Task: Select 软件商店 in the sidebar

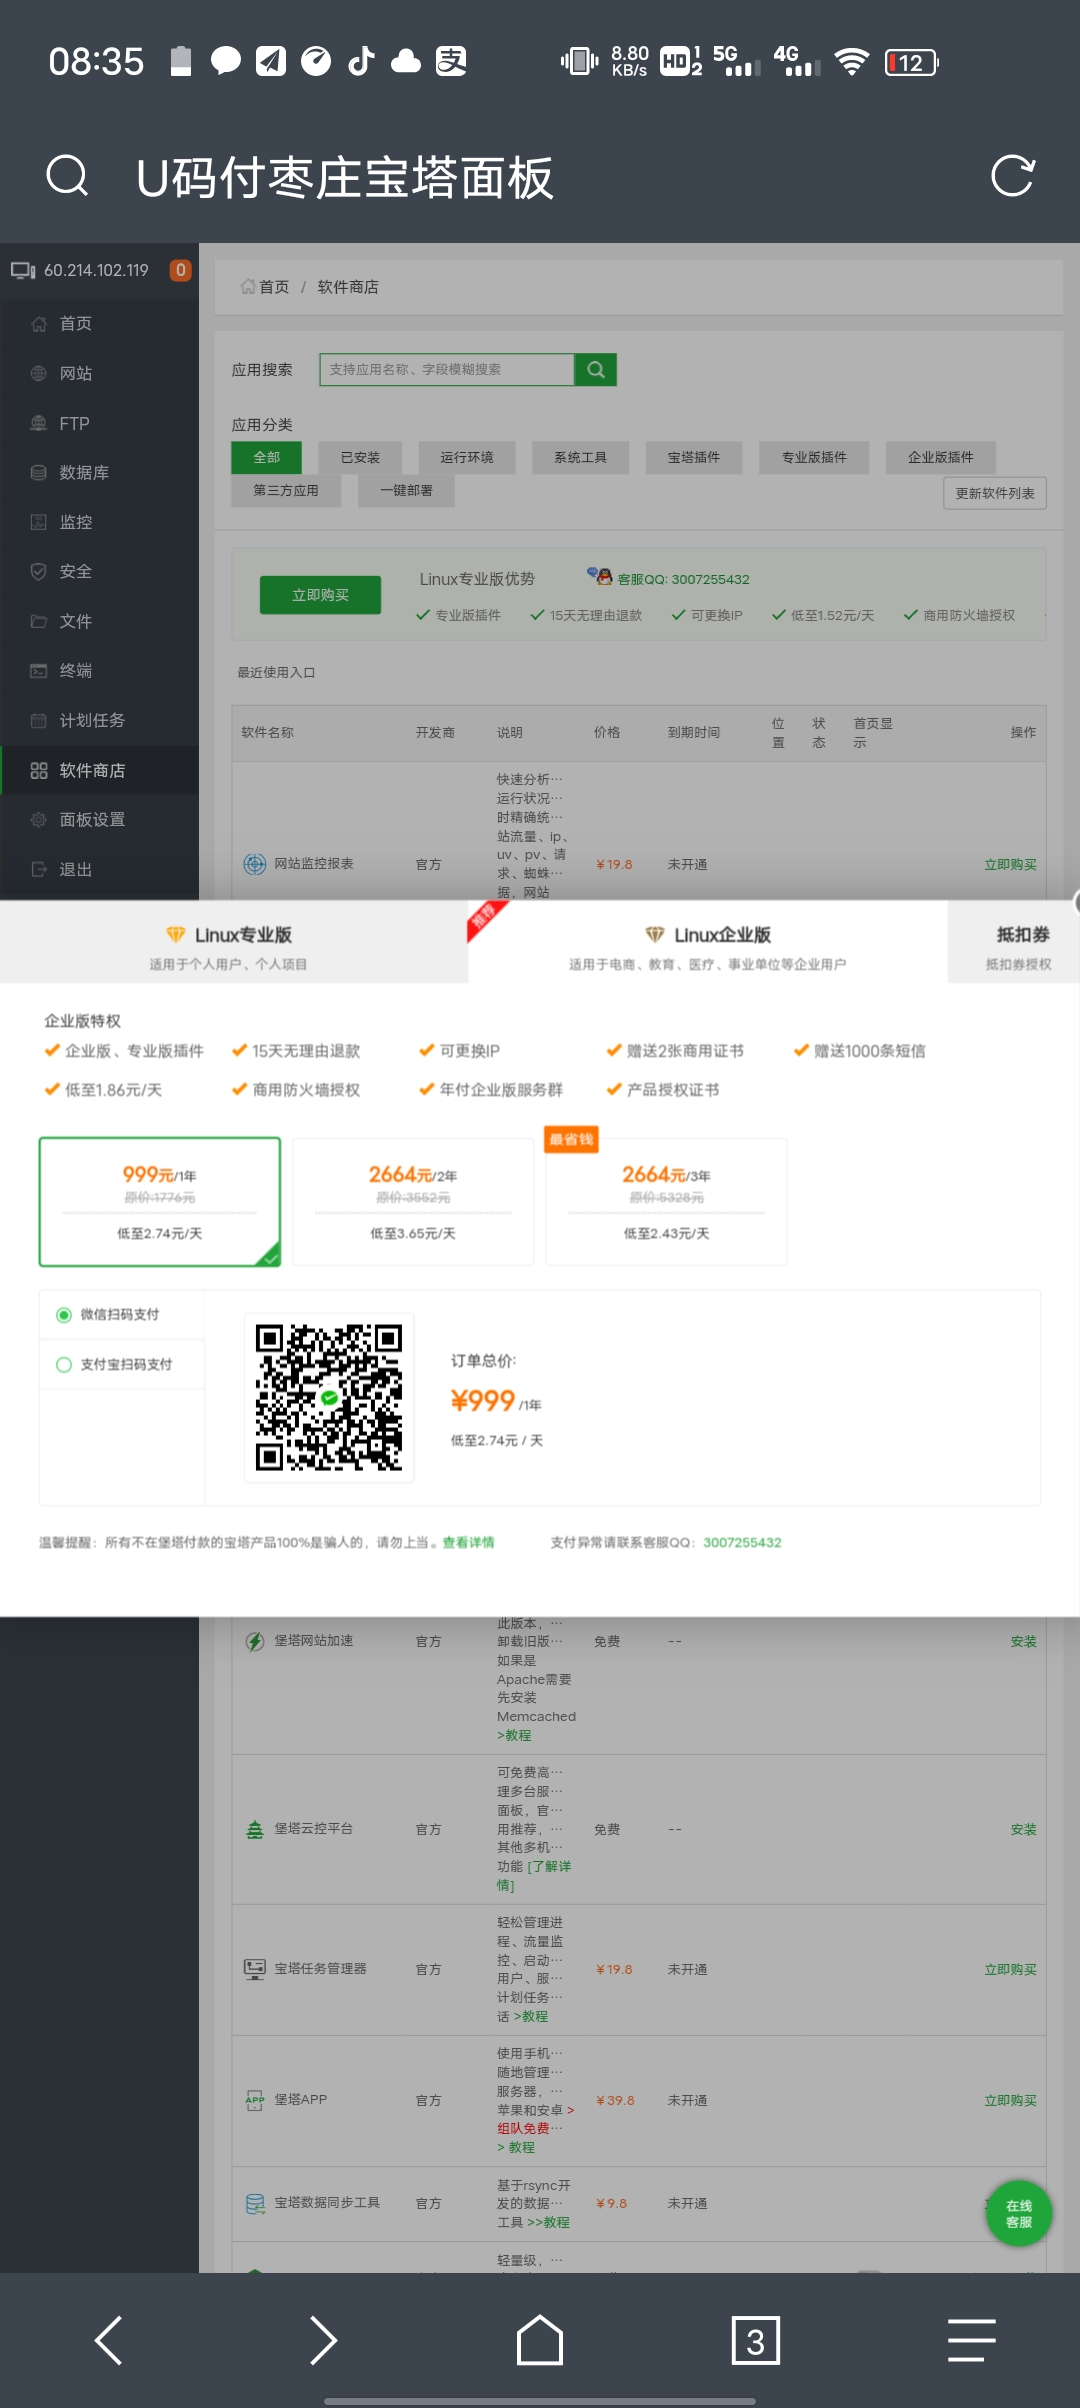Action: click(x=100, y=770)
